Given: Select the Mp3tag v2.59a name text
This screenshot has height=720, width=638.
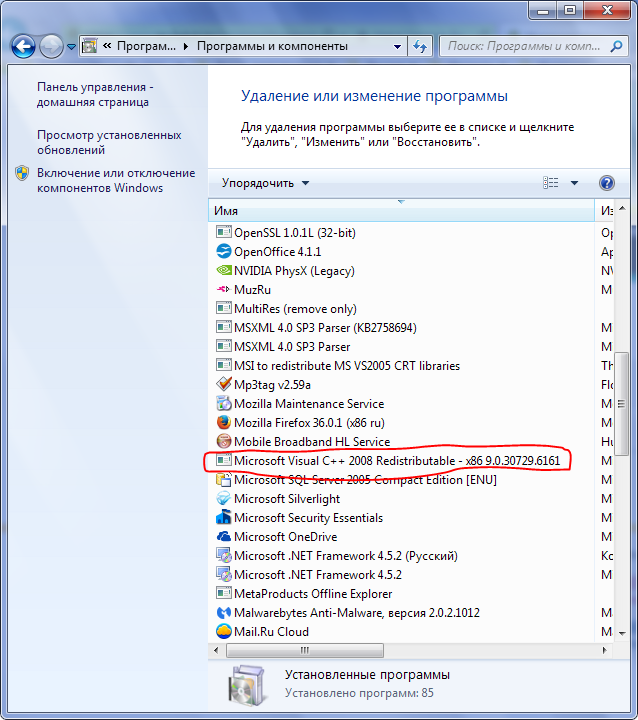Looking at the screenshot, I should pyautogui.click(x=272, y=385).
